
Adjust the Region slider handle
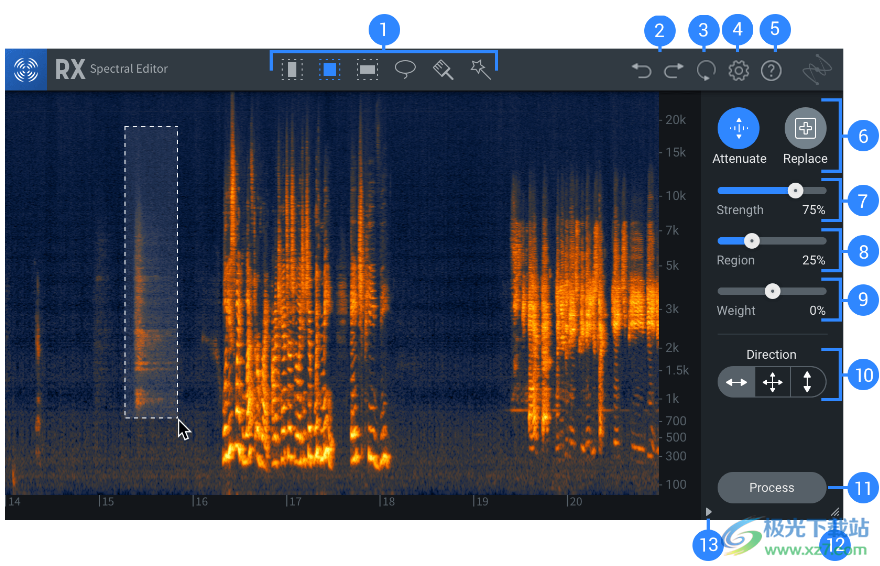752,241
